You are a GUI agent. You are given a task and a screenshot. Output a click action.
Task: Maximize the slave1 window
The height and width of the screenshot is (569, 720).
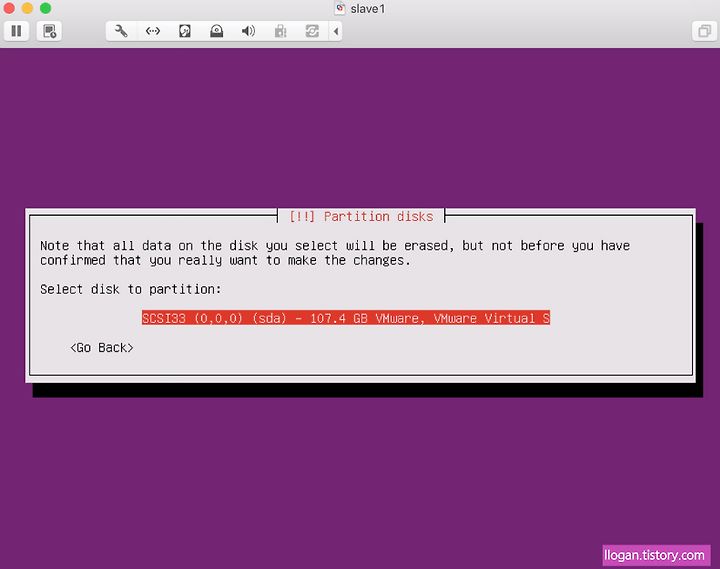click(x=45, y=8)
